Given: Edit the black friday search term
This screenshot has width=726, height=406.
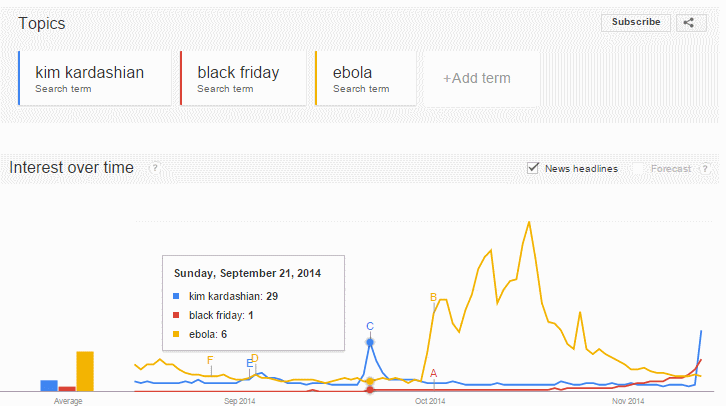Looking at the screenshot, I should click(243, 78).
